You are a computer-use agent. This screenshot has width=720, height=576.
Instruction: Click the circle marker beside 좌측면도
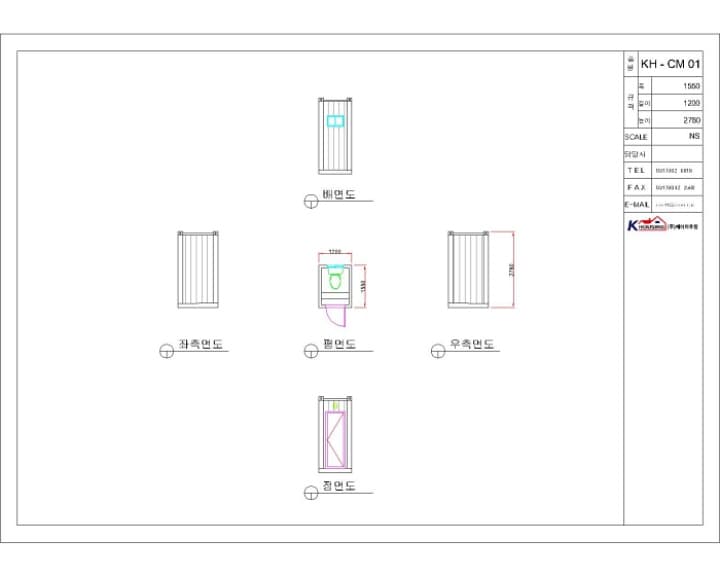coord(166,351)
